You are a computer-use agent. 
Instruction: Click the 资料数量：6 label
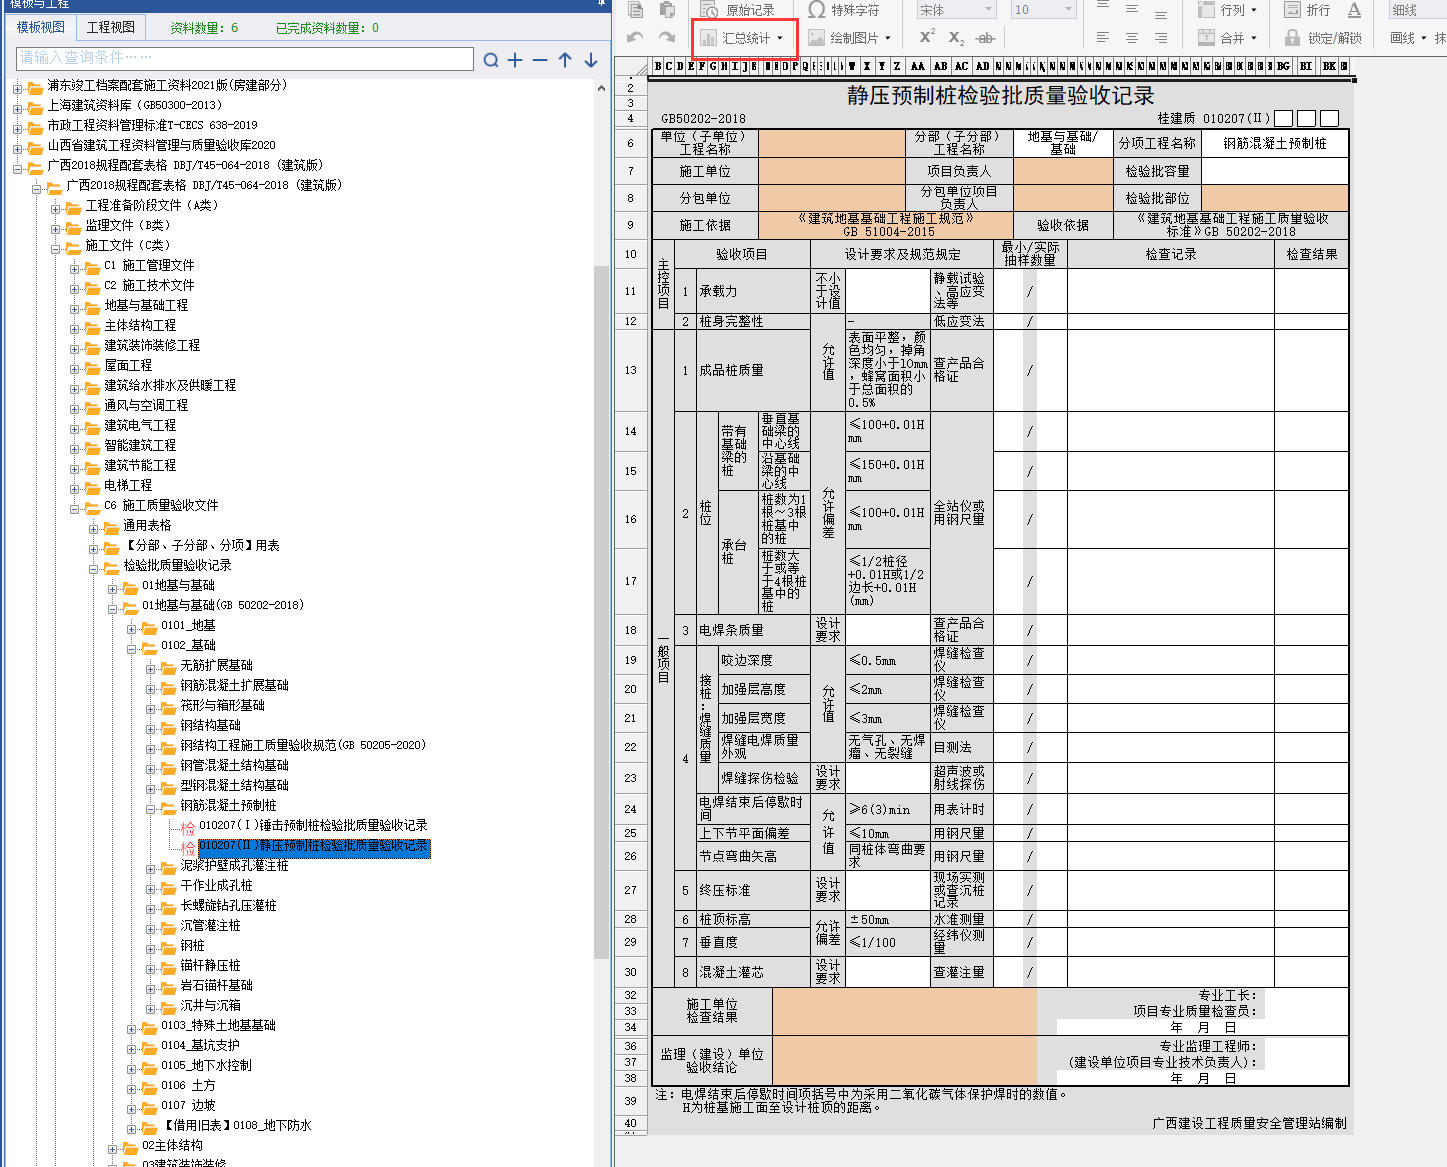[204, 28]
